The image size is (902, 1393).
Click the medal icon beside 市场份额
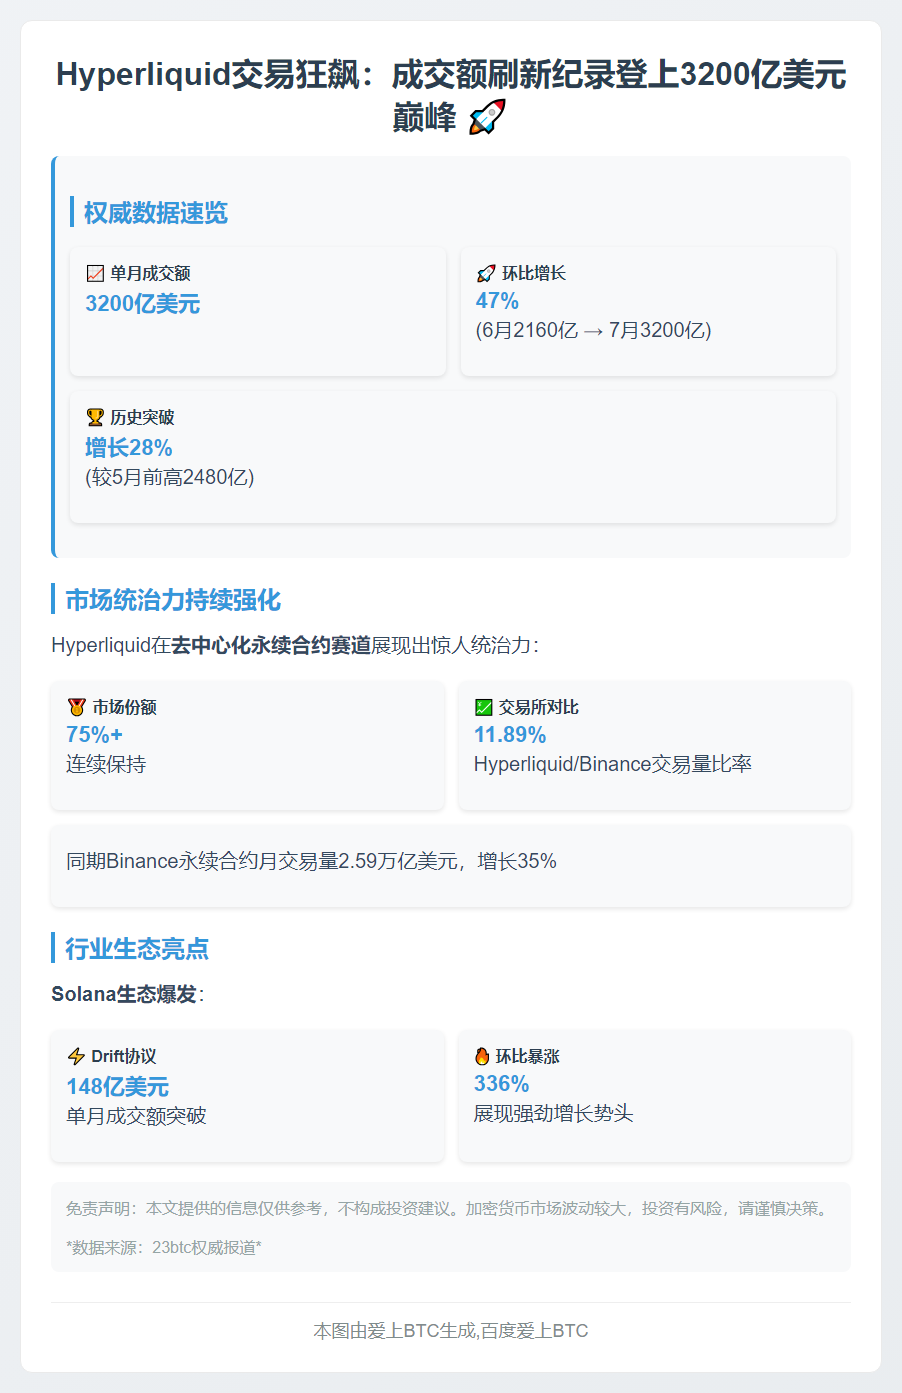point(77,707)
